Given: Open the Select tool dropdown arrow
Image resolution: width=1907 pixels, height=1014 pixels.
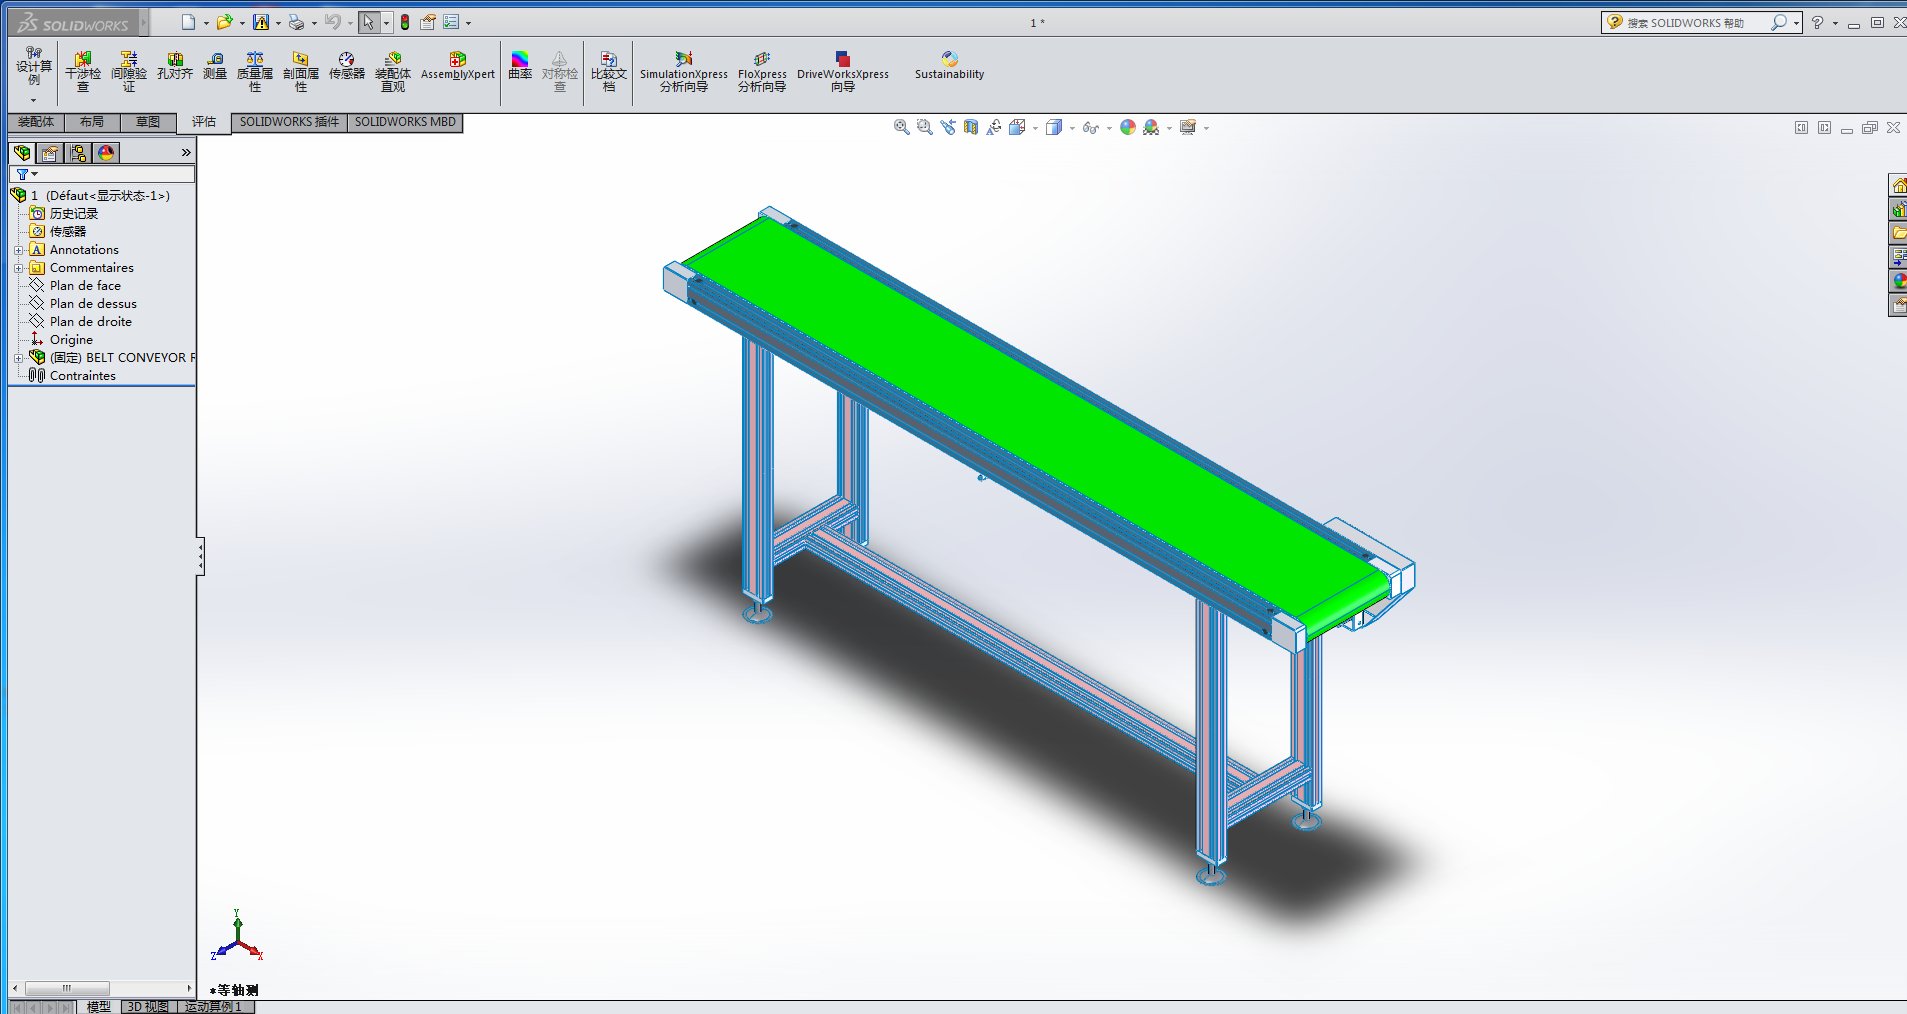Looking at the screenshot, I should point(386,23).
